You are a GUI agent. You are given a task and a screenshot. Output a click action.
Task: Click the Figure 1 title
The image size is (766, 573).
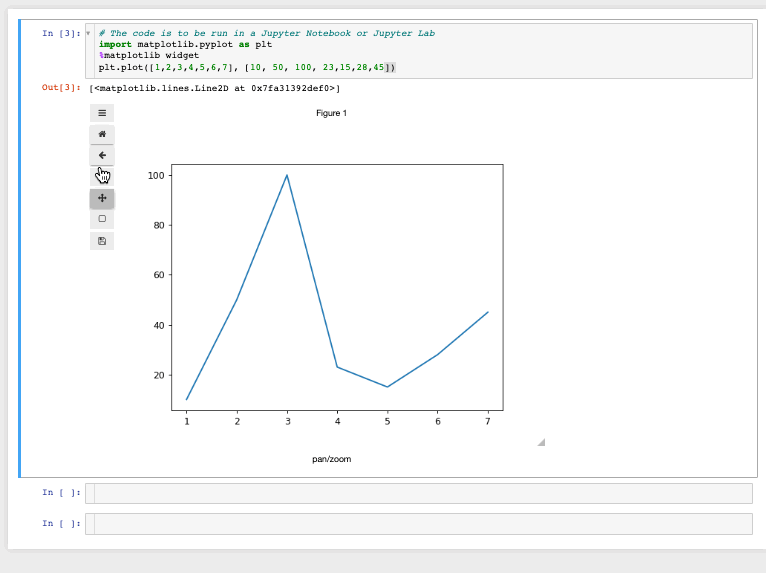click(331, 113)
